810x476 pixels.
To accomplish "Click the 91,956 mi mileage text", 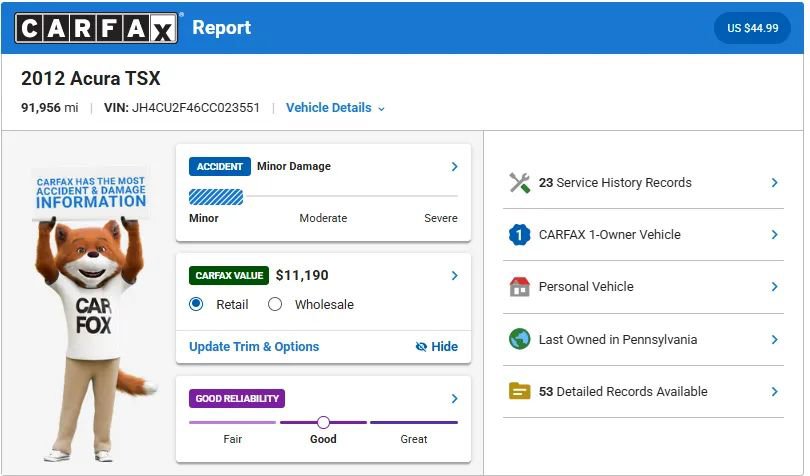I will click(50, 108).
